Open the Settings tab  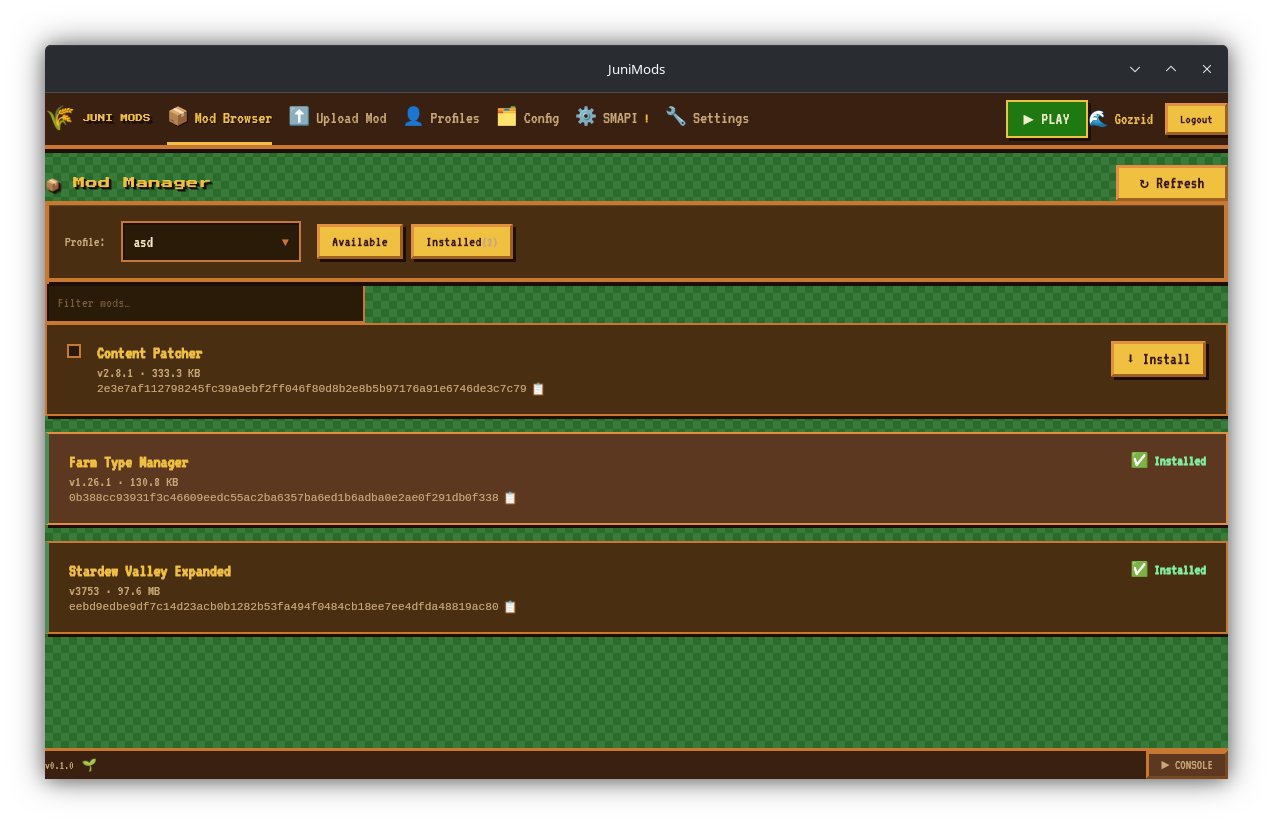[x=707, y=118]
